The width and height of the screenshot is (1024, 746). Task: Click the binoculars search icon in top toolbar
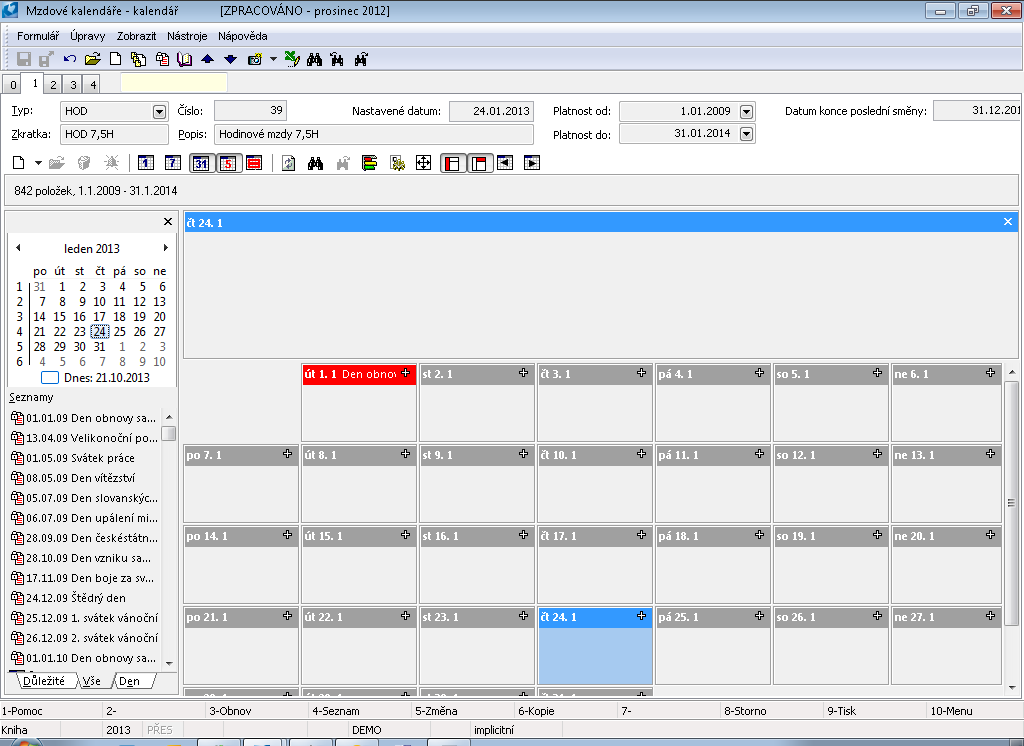[x=314, y=59]
